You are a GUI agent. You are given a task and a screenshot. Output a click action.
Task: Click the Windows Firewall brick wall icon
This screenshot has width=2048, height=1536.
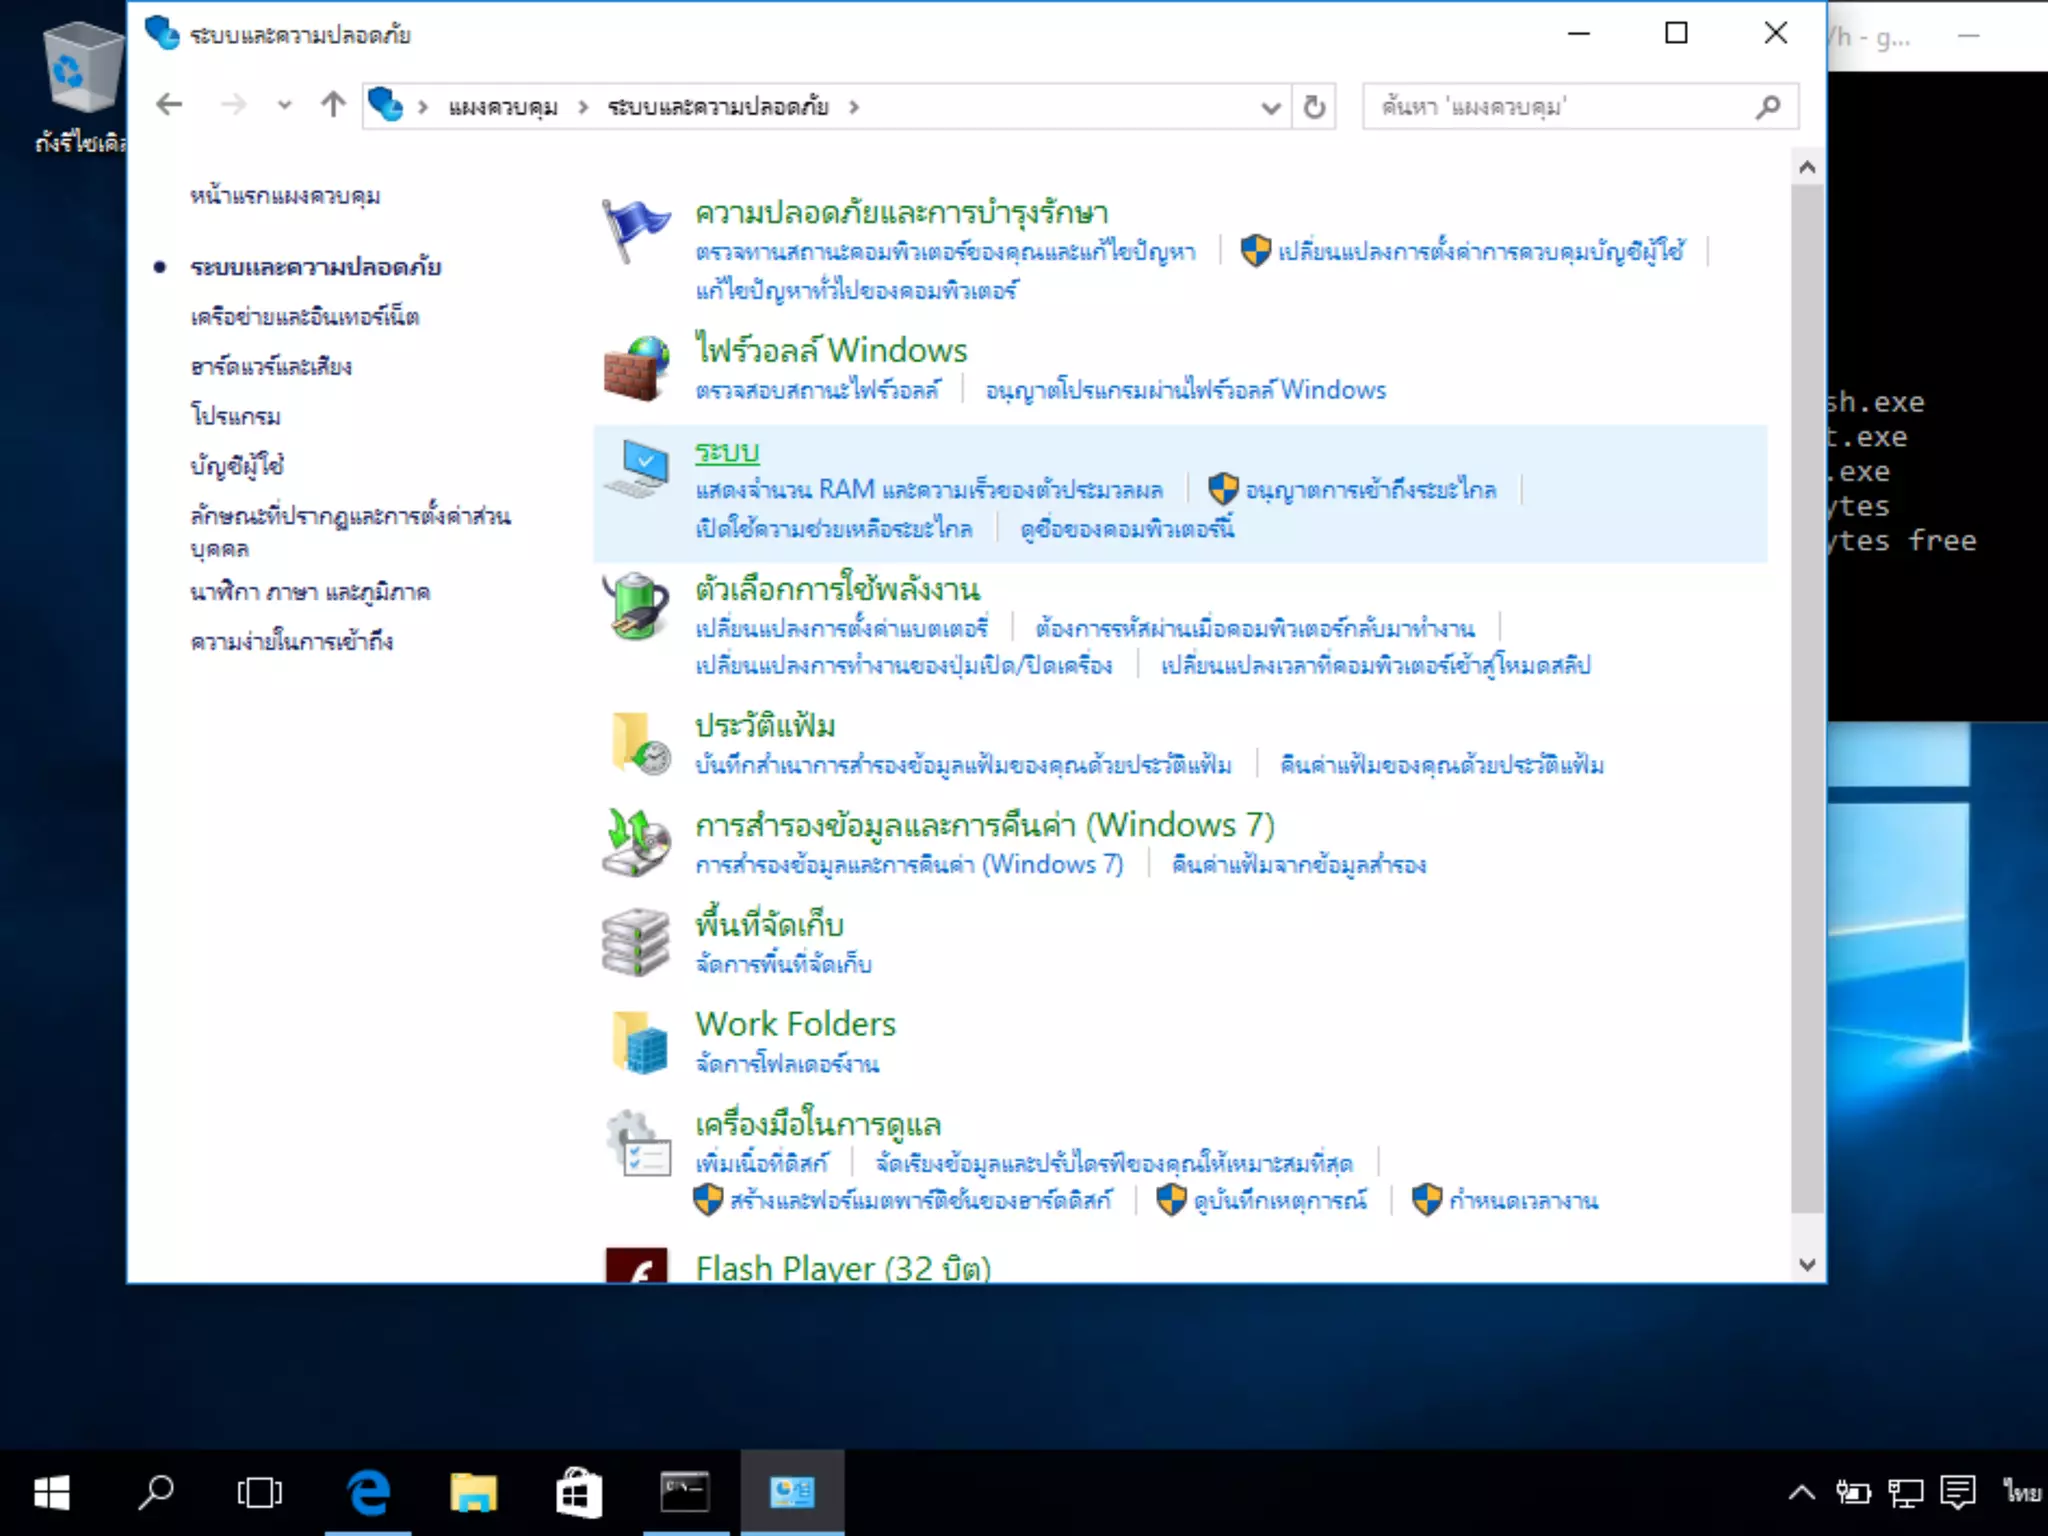pyautogui.click(x=636, y=368)
